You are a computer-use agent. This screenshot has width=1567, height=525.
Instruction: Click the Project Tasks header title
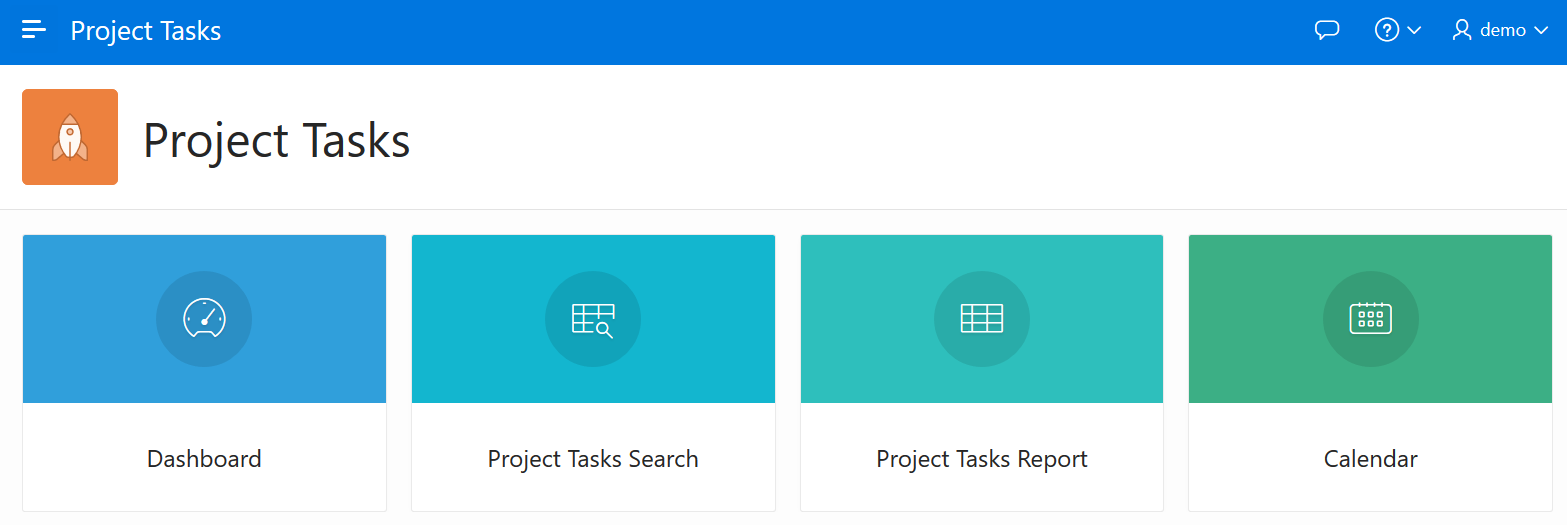pyautogui.click(x=146, y=31)
